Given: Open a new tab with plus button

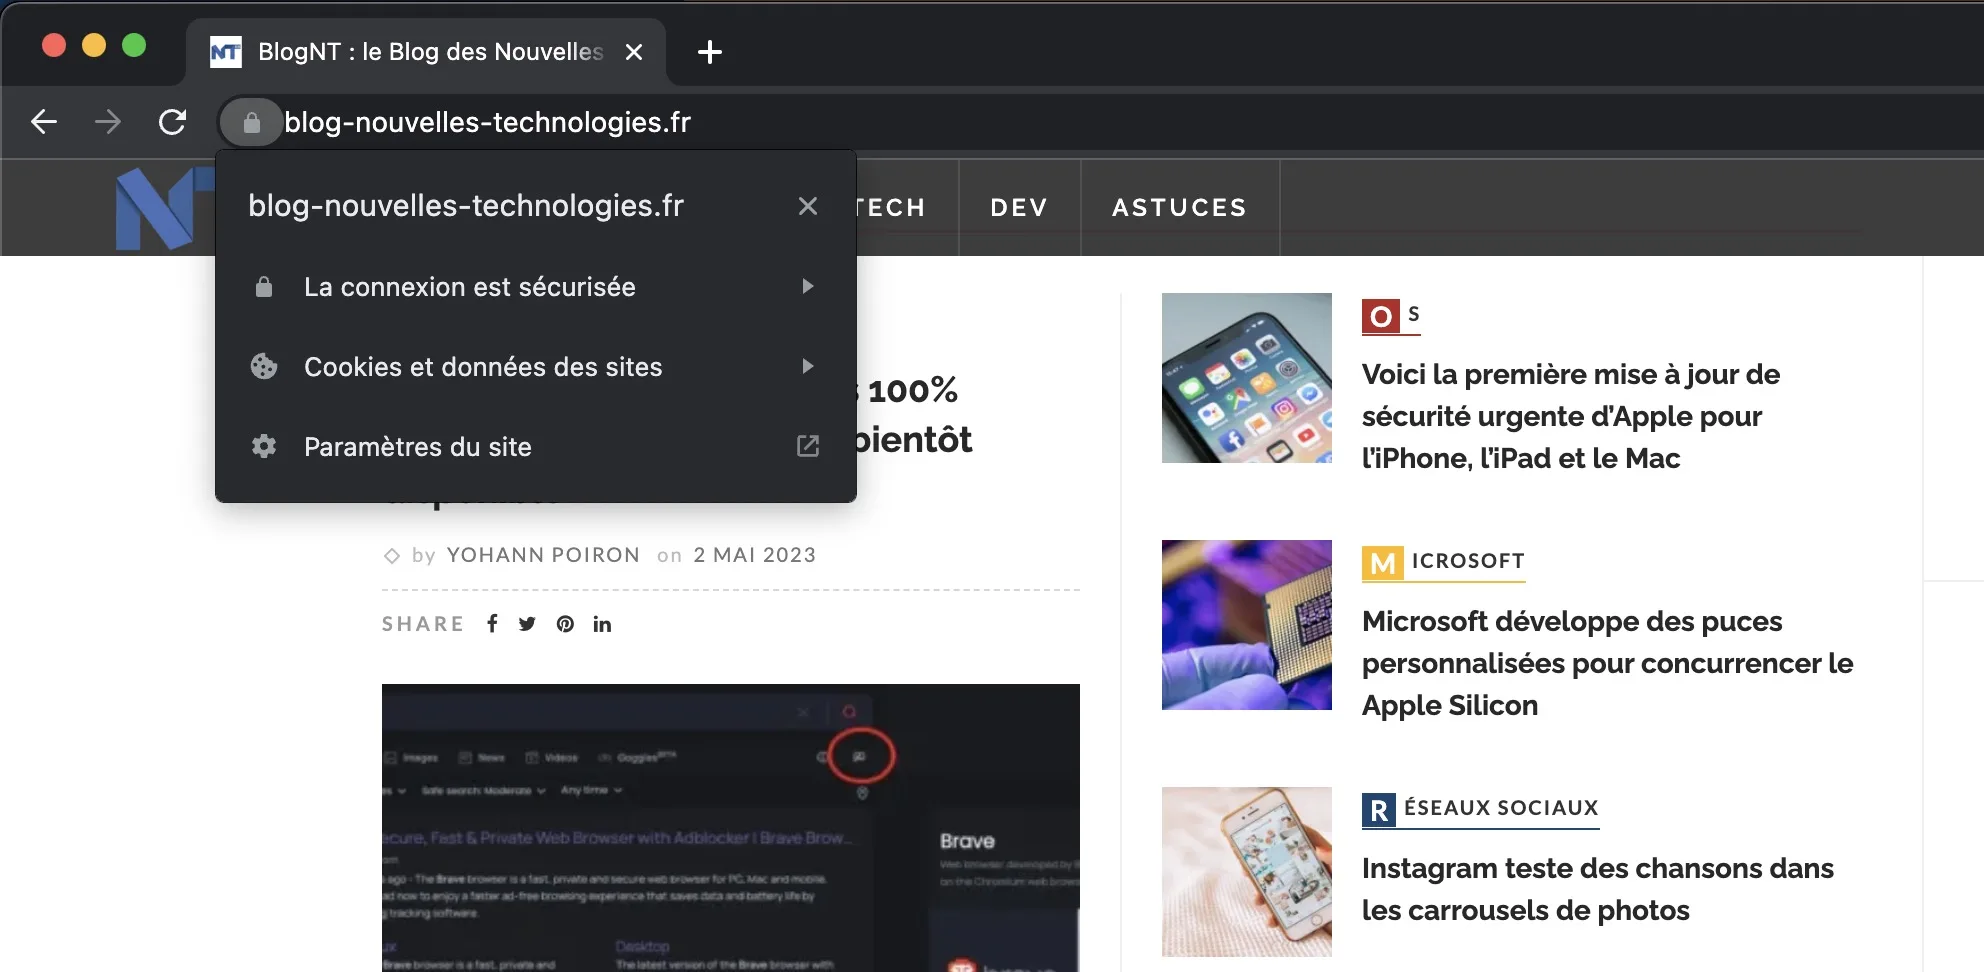Looking at the screenshot, I should pos(709,52).
